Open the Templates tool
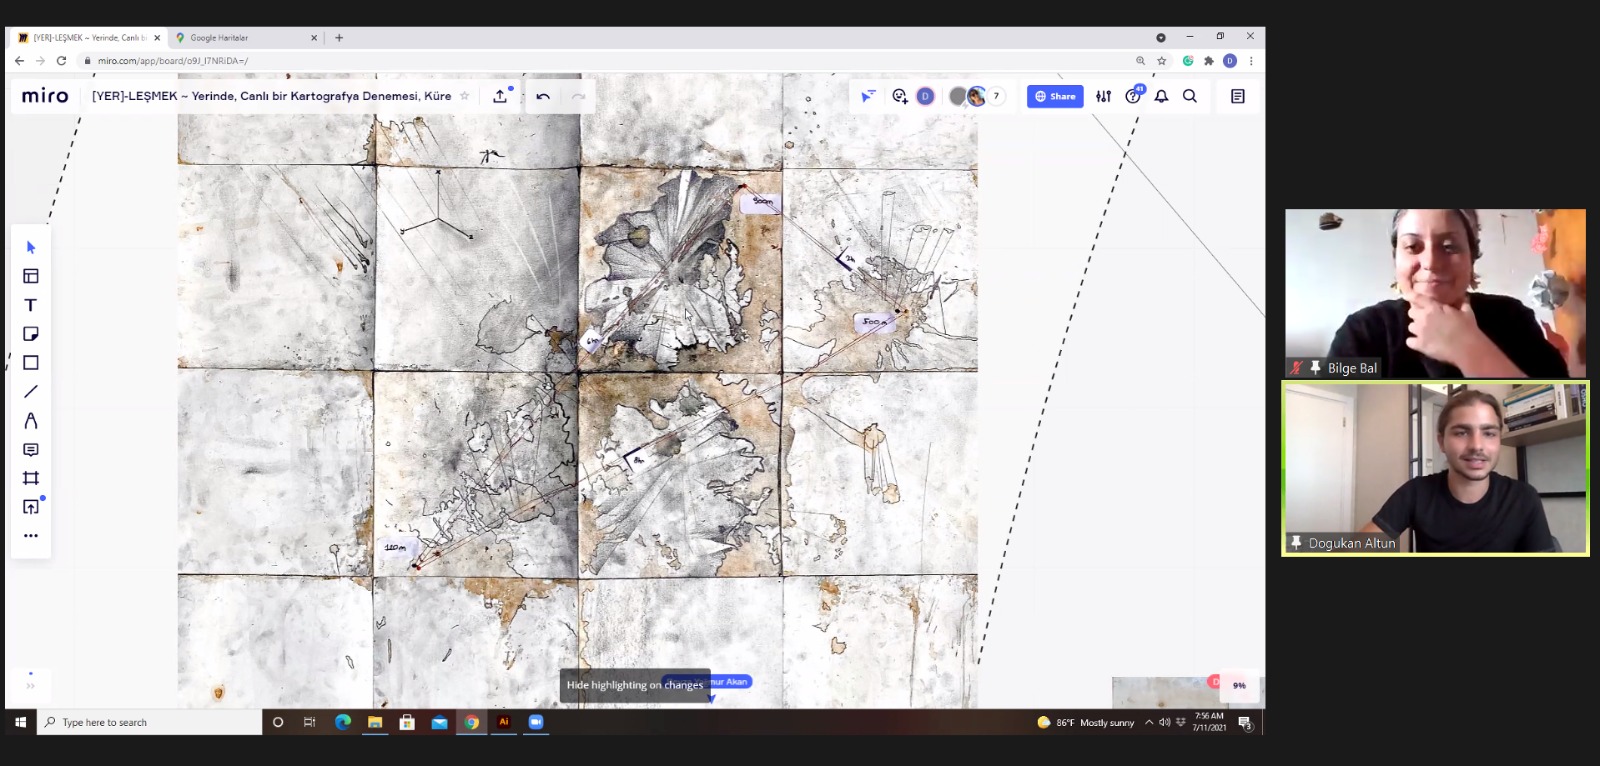 click(x=31, y=276)
